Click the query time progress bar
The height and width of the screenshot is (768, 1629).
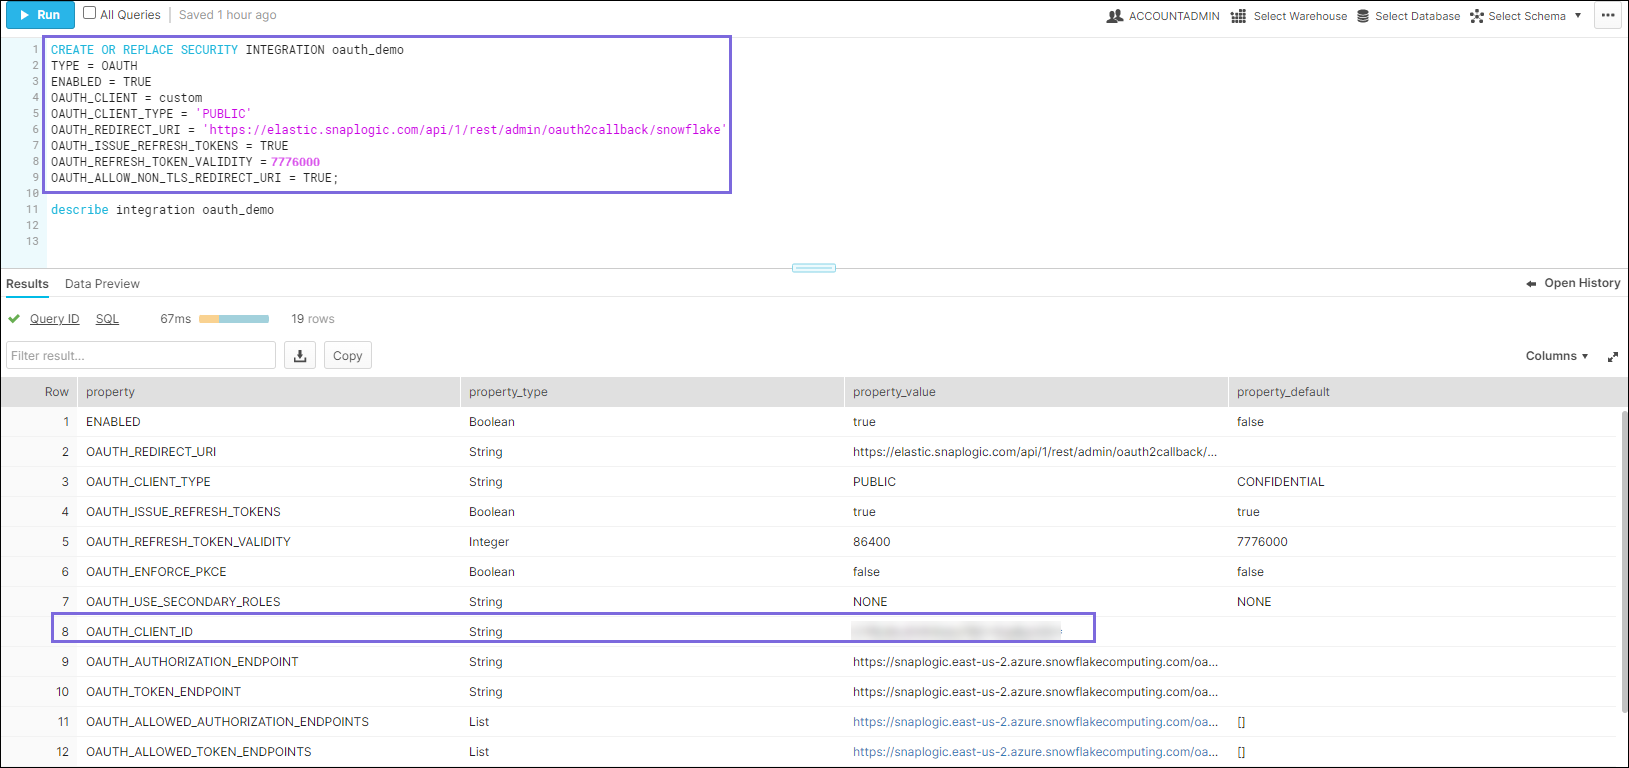tap(234, 319)
